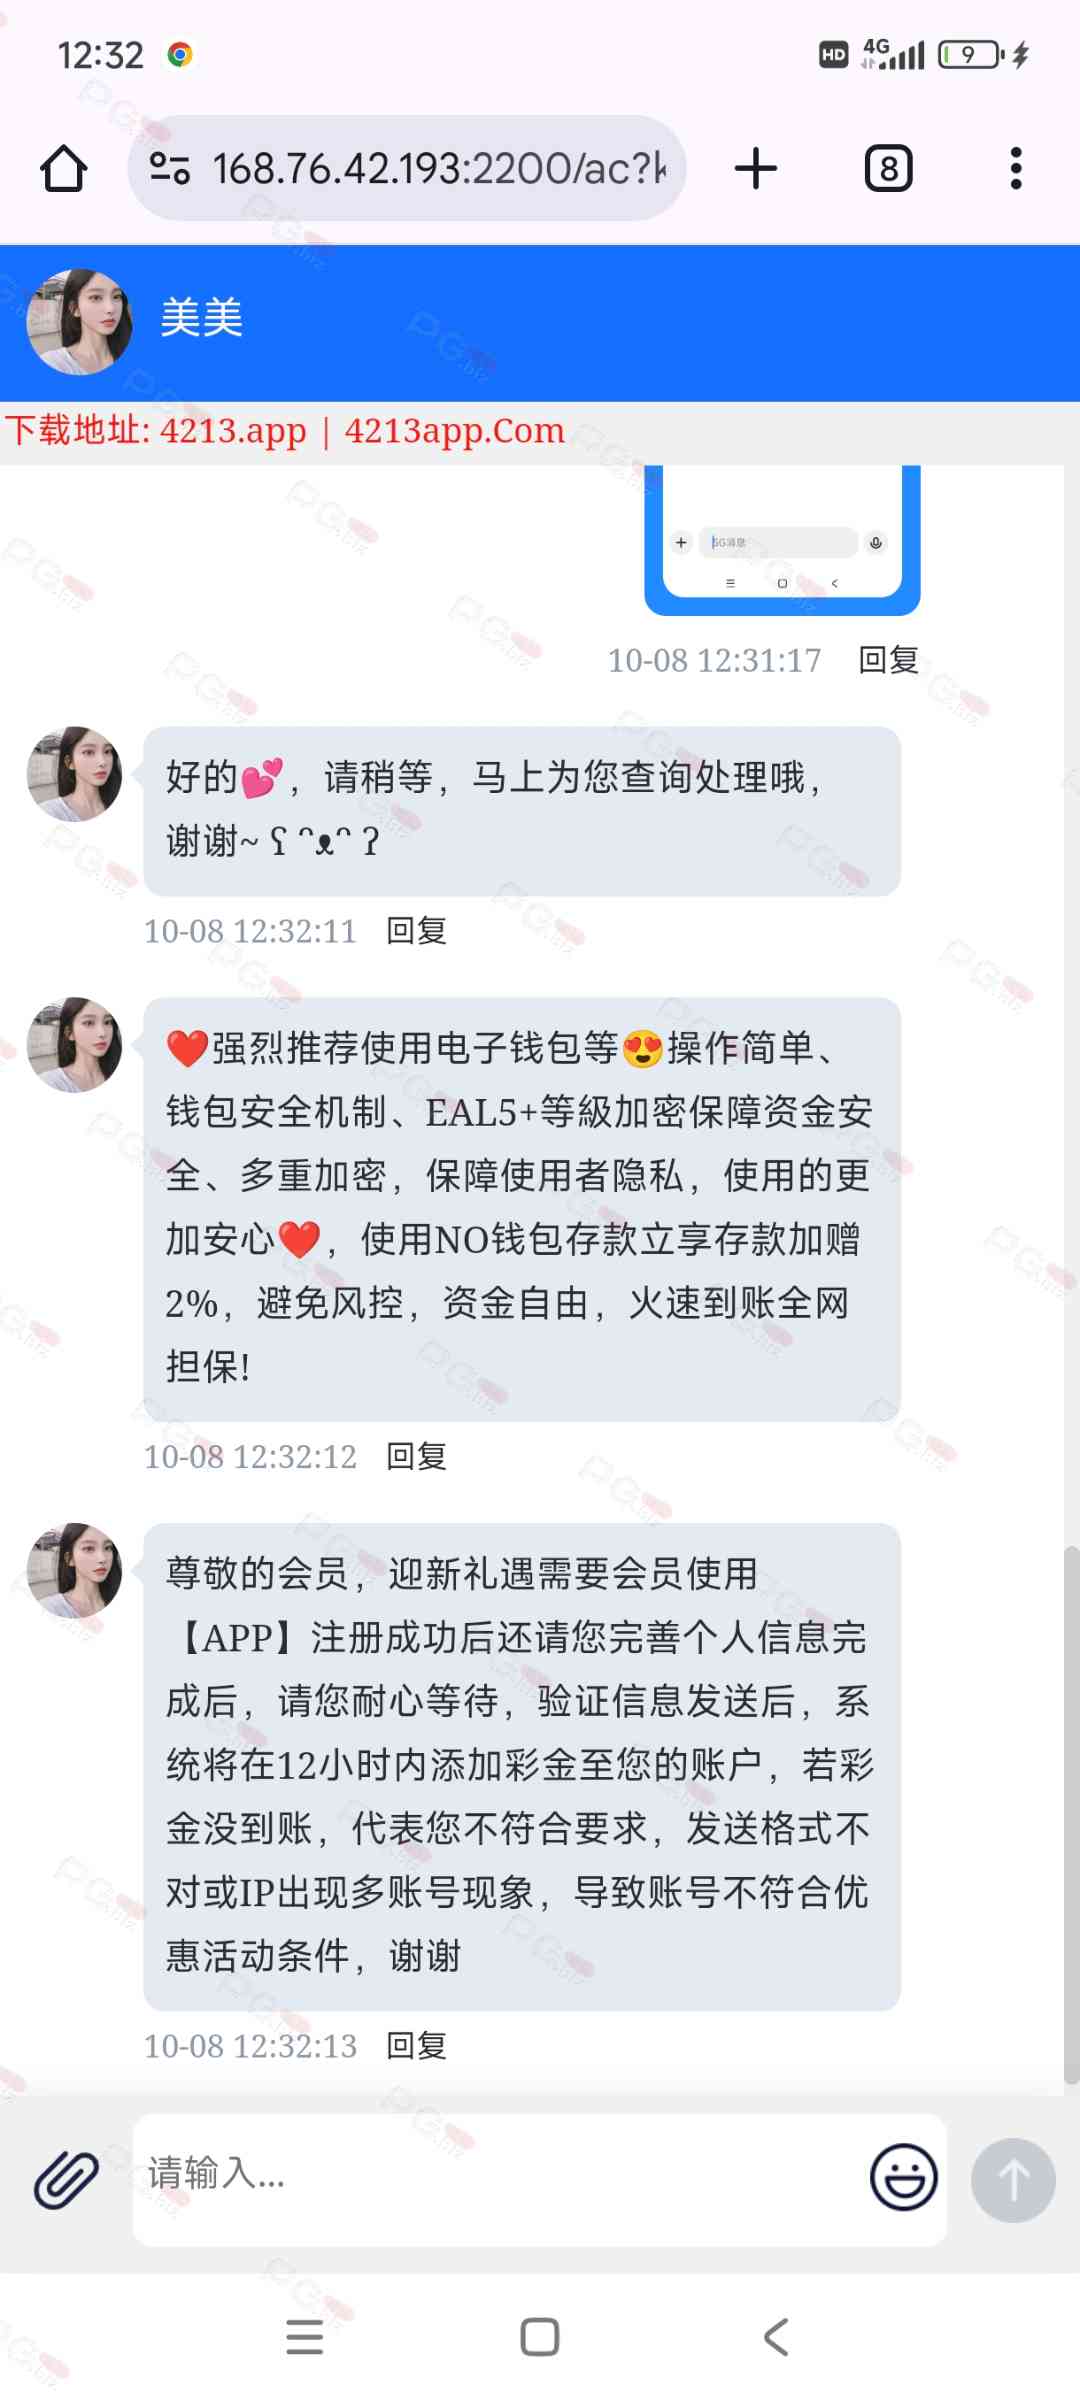Tap the send arrow button
This screenshot has height=2400, width=1080.
click(x=1013, y=2180)
